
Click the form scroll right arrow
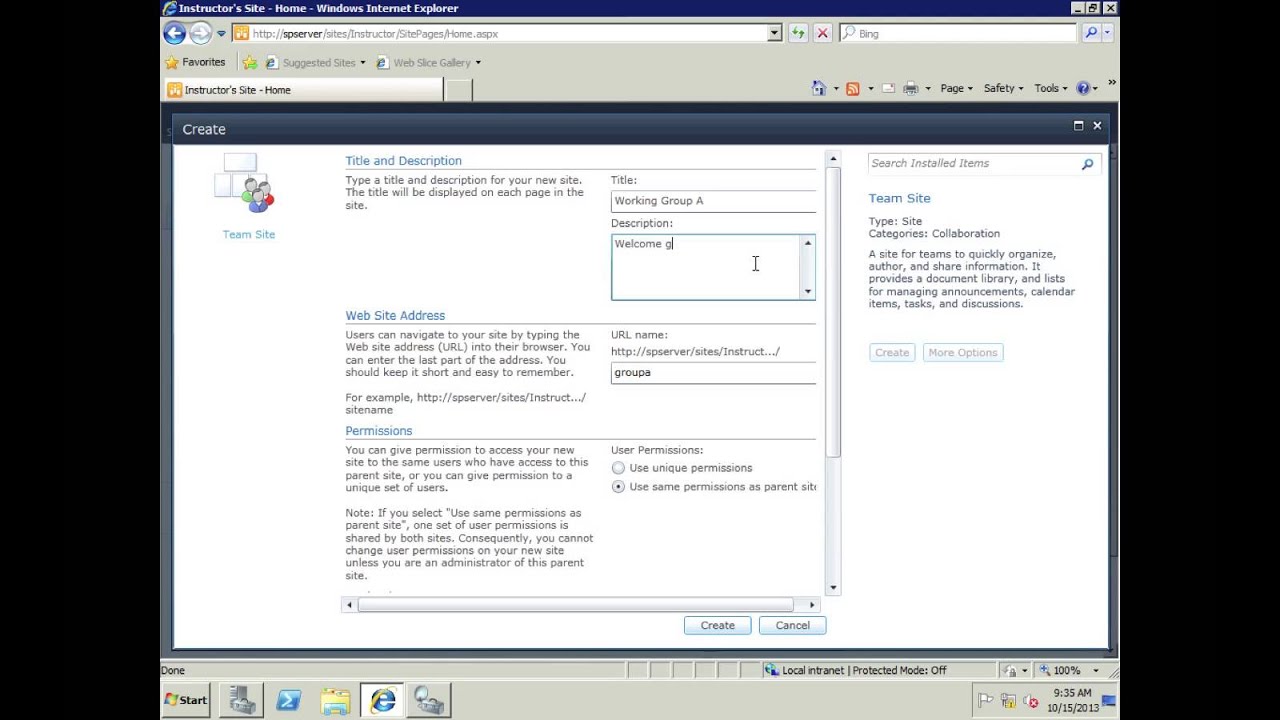[812, 604]
